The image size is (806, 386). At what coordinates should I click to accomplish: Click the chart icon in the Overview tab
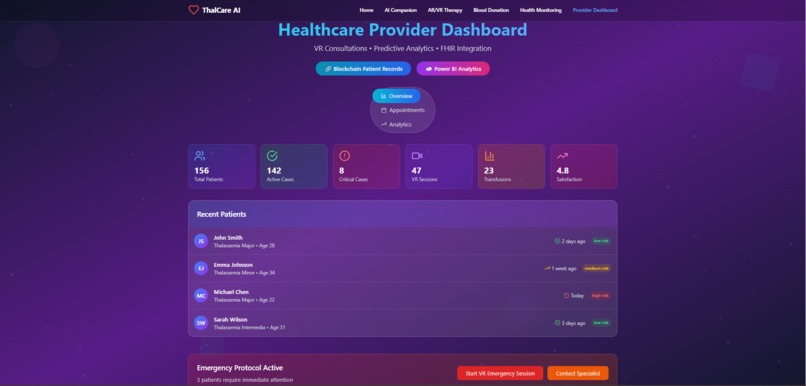(383, 96)
